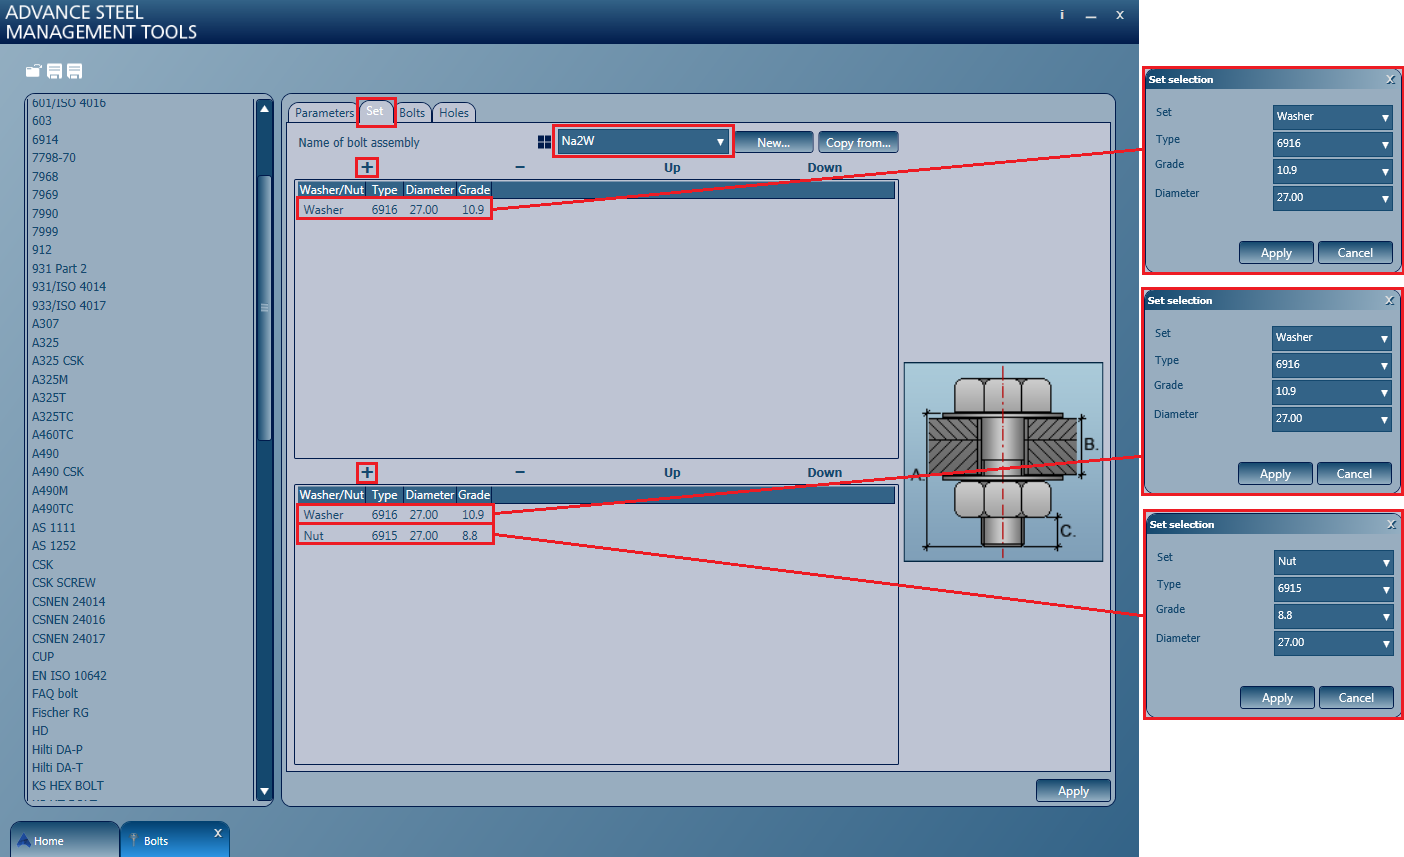Click the rightmost save disk icon above the list
1404x857 pixels.
click(x=74, y=71)
